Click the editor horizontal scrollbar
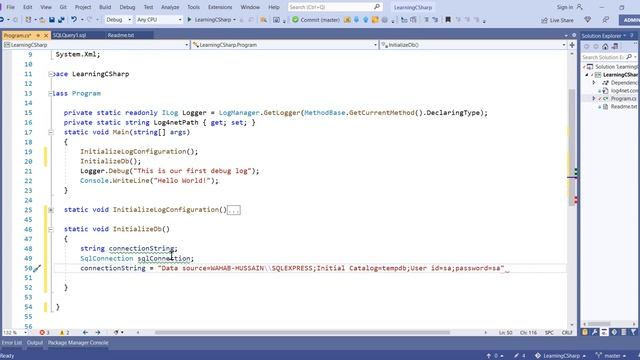Image resolution: width=640 pixels, height=360 pixels. pyautogui.click(x=302, y=333)
